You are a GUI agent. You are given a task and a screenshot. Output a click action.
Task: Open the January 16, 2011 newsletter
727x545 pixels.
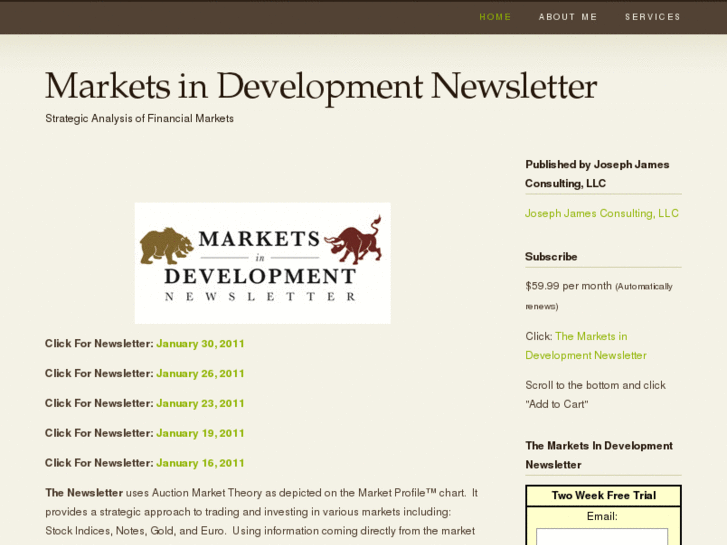click(x=200, y=463)
